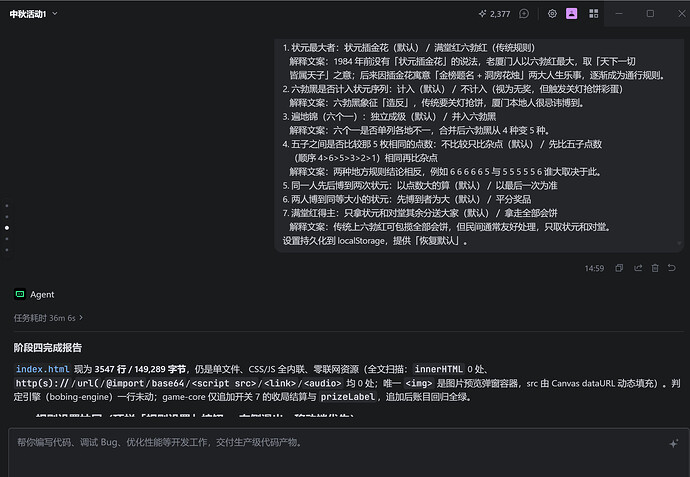Expand the 任务耗时 36m 6s details
Screen dimensions: 690x477
[48, 318]
